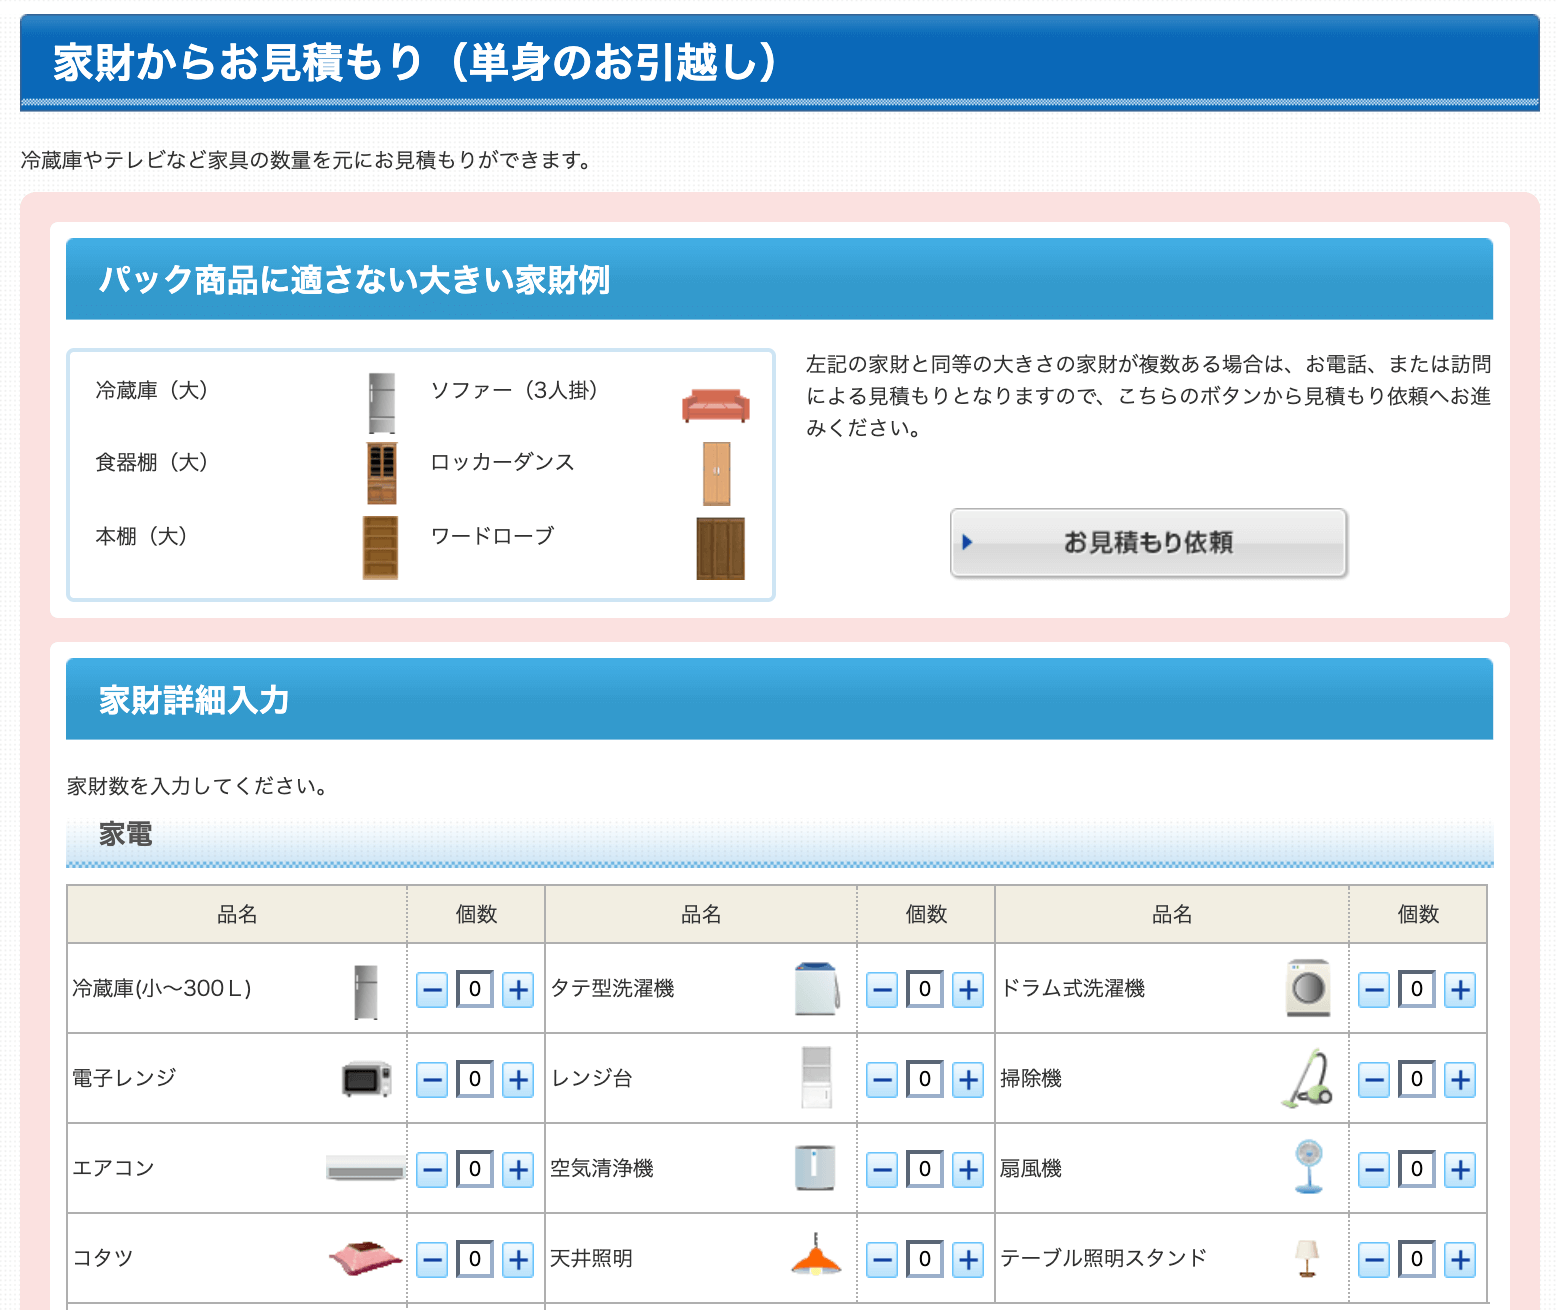Reduce レンジ台 quantity using minus
This screenshot has height=1310, width=1556.
tap(882, 1080)
